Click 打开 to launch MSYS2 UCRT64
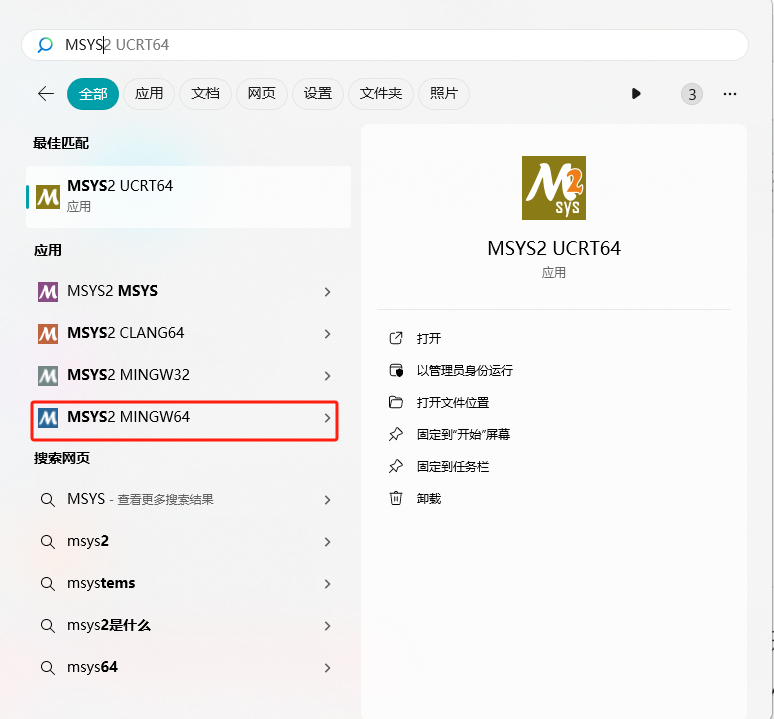774x719 pixels. (x=428, y=339)
